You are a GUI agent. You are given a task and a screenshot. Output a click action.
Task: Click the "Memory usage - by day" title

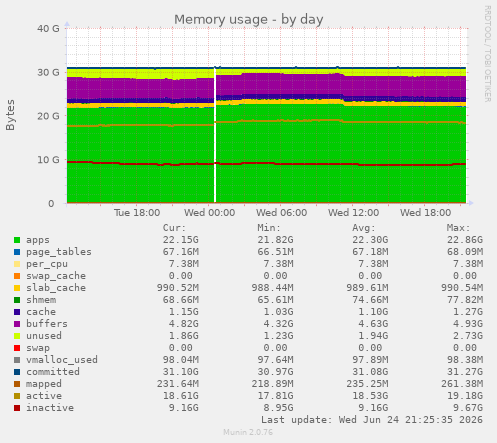pos(249,20)
